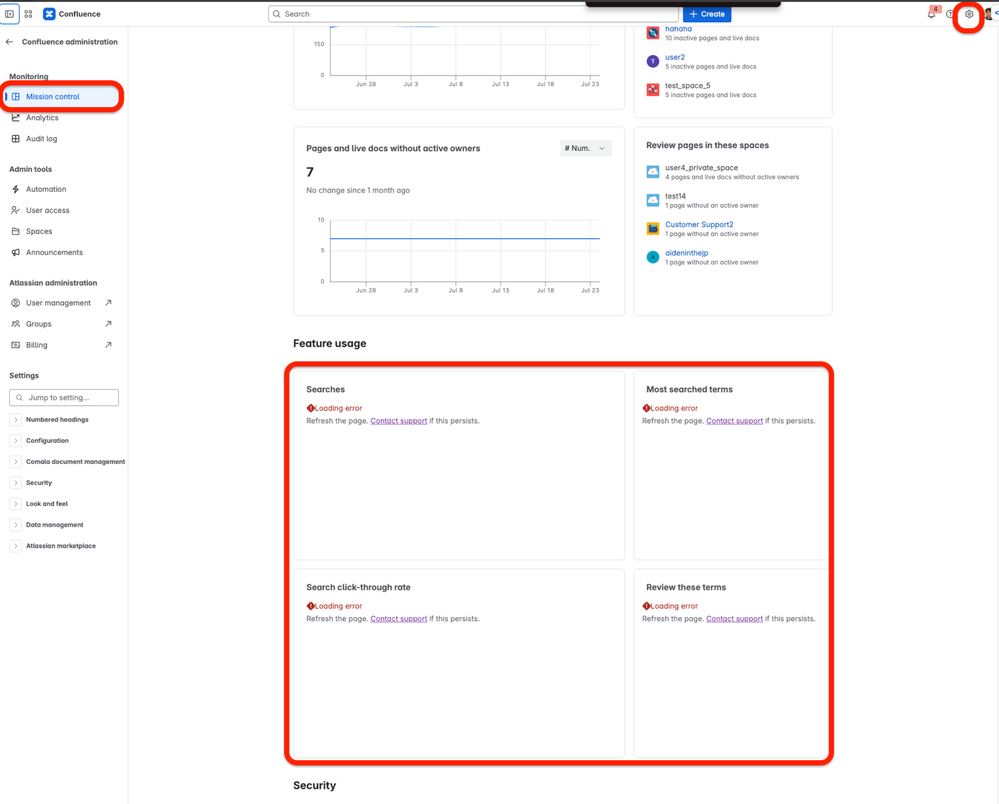Click the Confluence logo icon
Image resolution: width=999 pixels, height=804 pixels.
click(x=49, y=13)
